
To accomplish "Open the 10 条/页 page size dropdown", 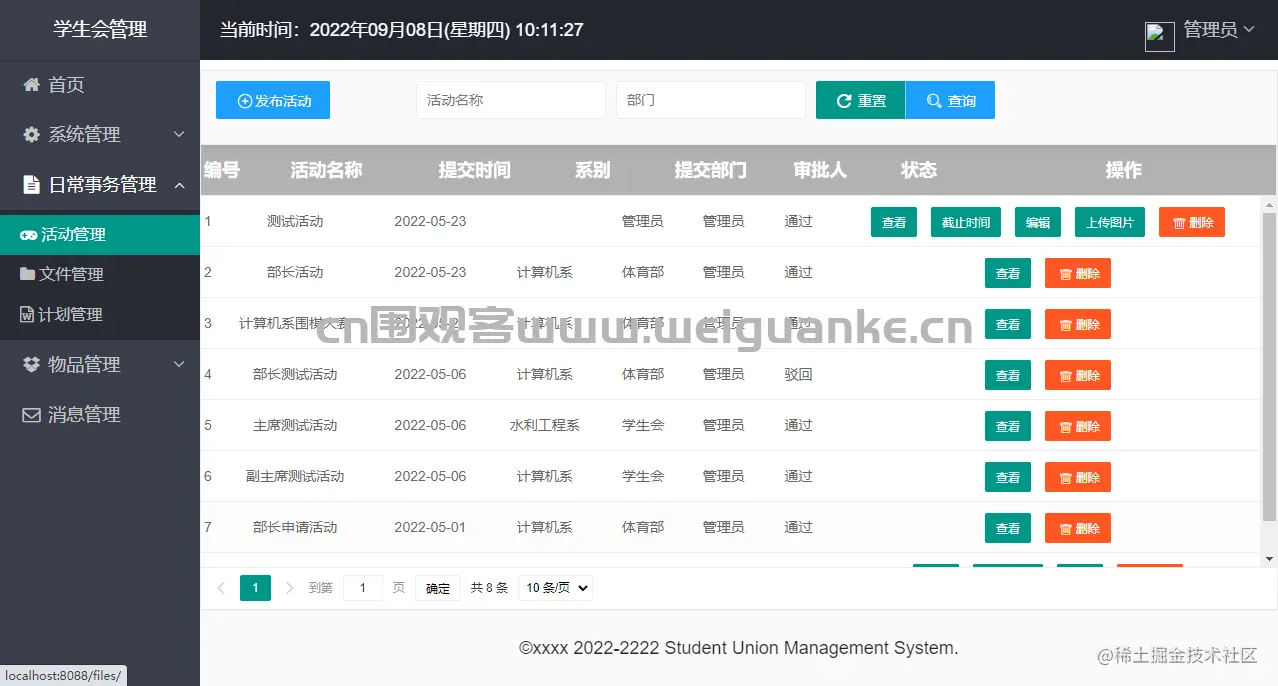I will tap(555, 588).
